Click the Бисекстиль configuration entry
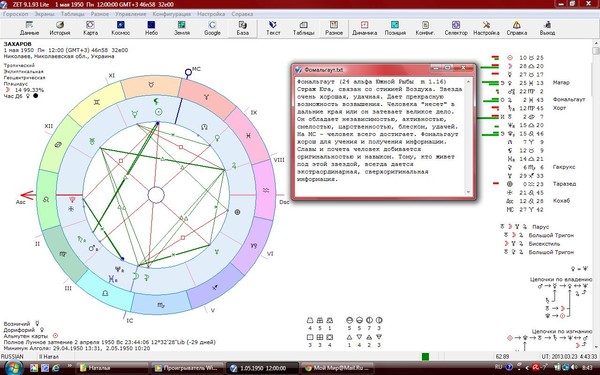The height and width of the screenshot is (375, 600). (544, 243)
